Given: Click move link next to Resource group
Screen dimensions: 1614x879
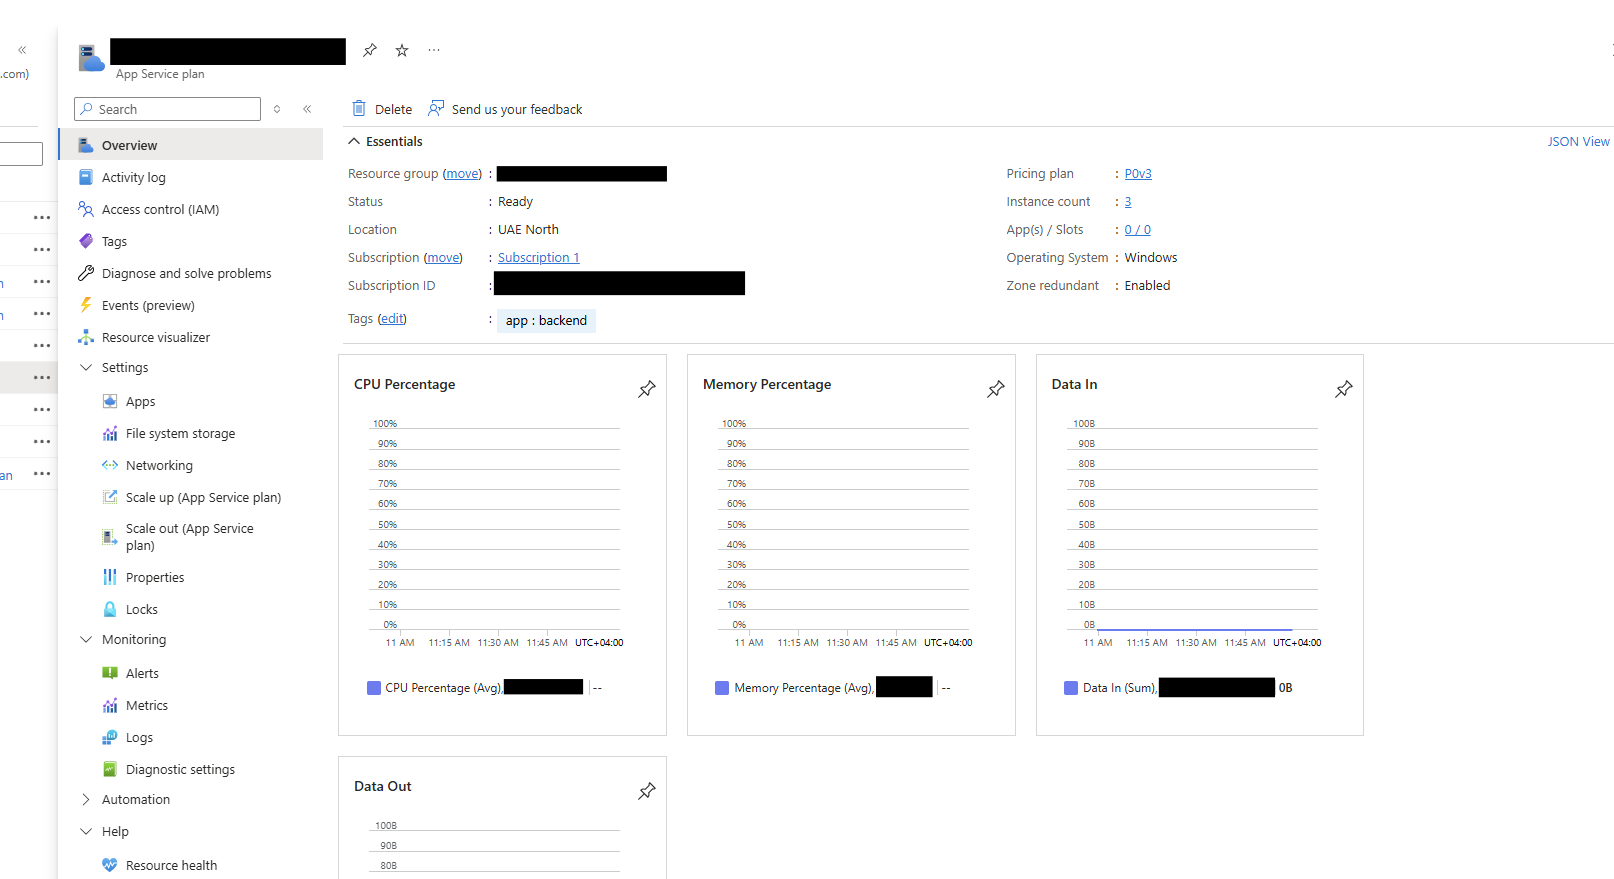Looking at the screenshot, I should [x=462, y=173].
